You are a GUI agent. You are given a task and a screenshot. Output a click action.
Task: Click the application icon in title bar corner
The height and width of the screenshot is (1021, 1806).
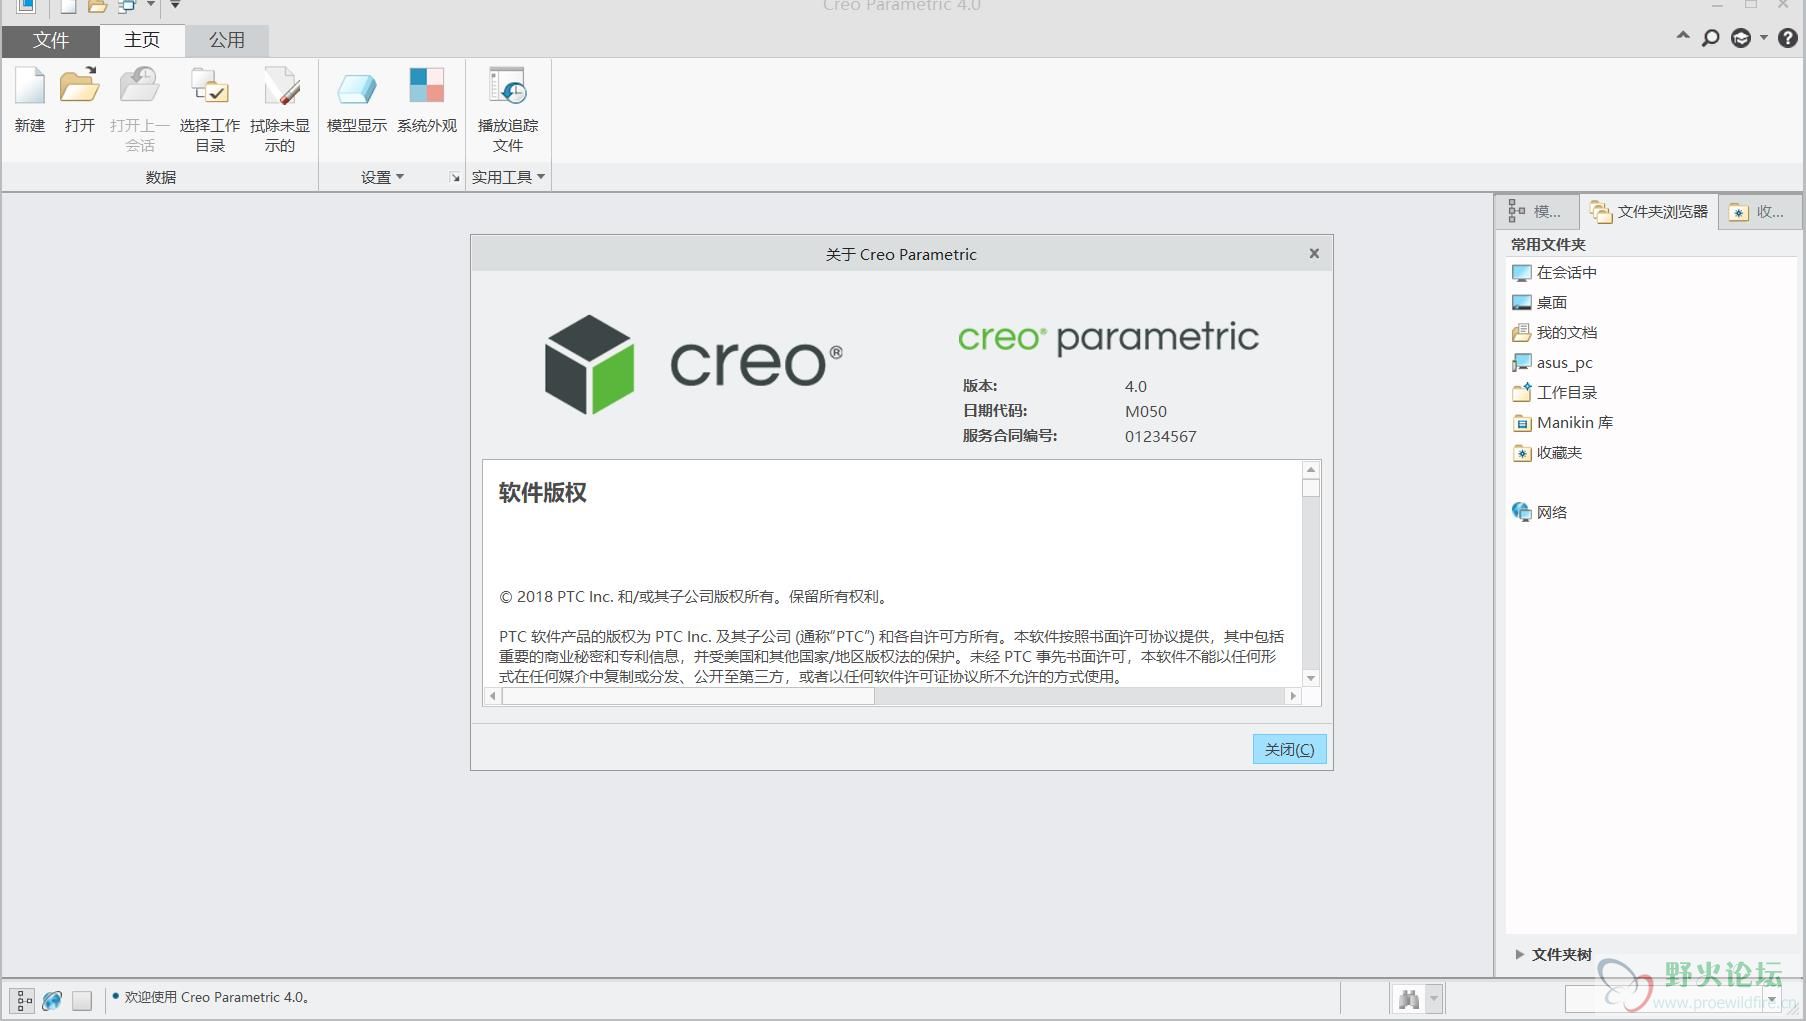26,5
